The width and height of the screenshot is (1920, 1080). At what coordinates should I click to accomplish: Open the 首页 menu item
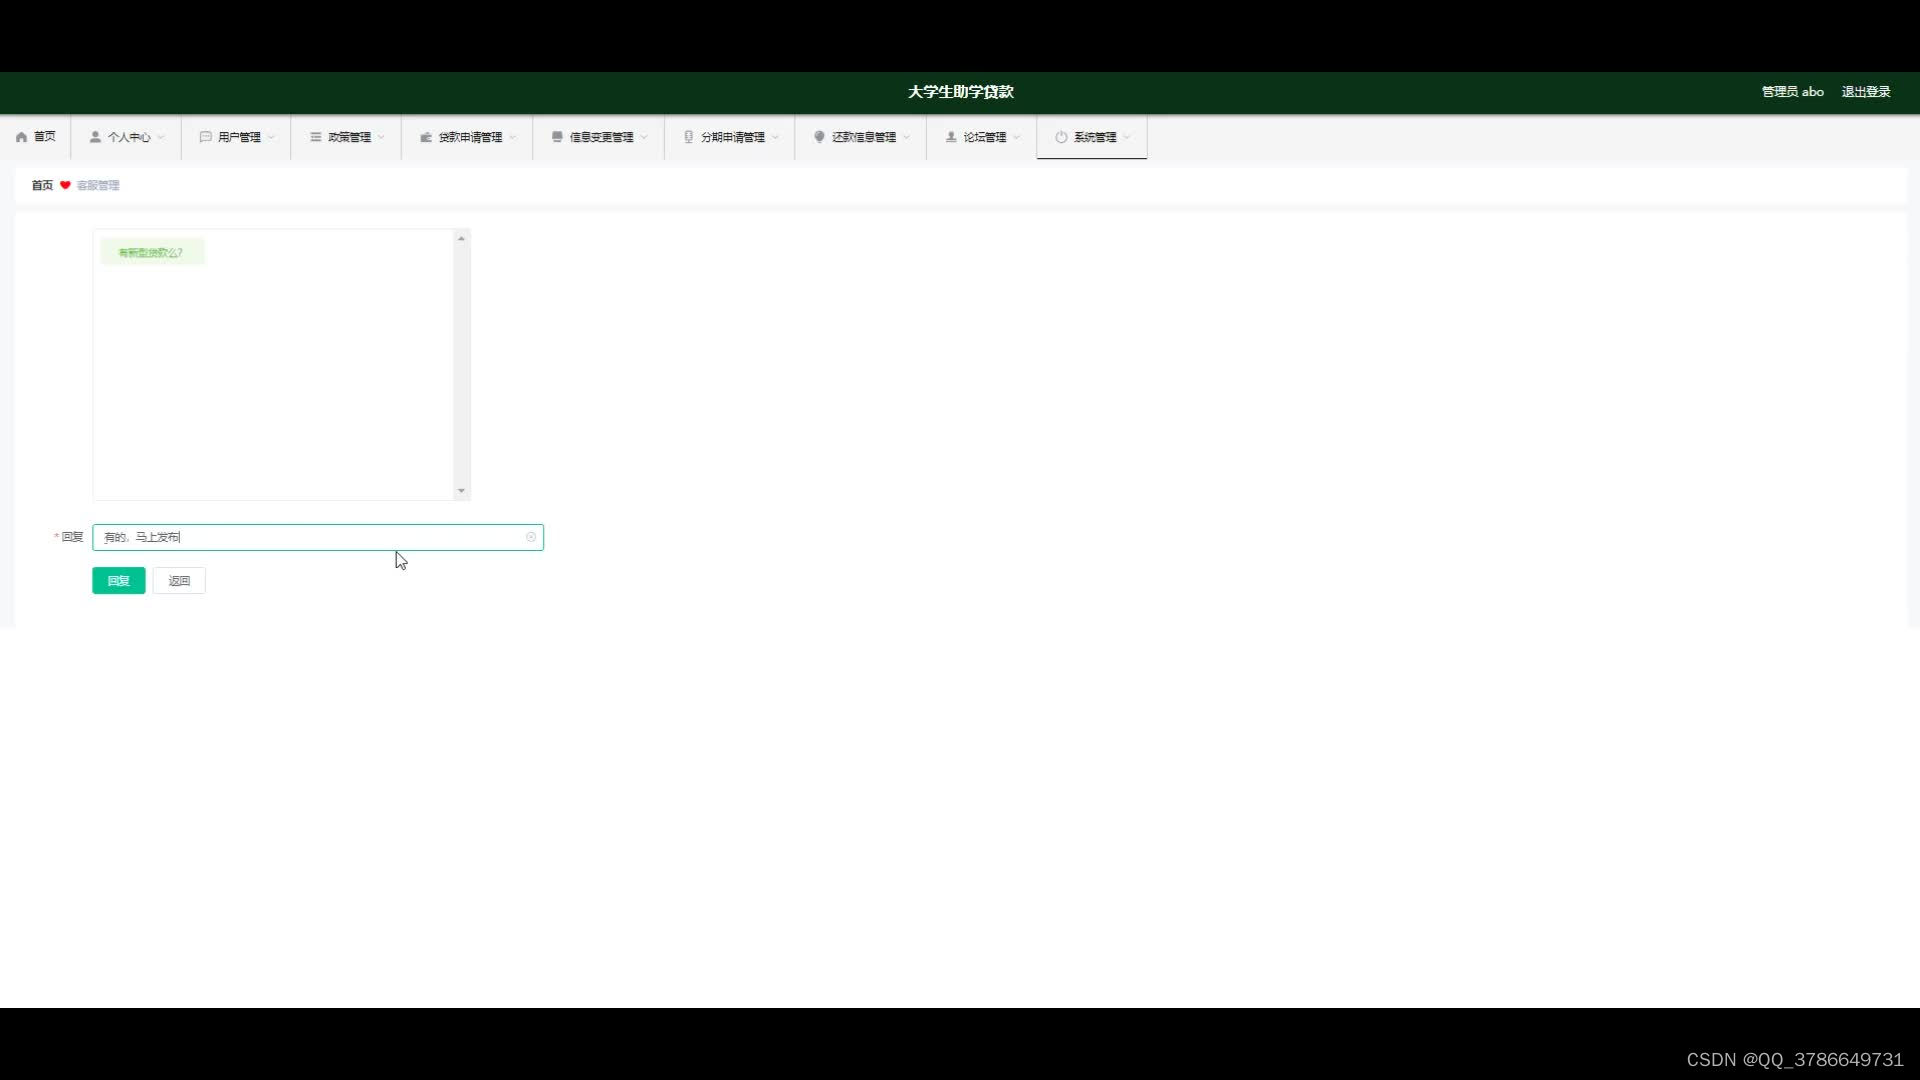(x=36, y=137)
